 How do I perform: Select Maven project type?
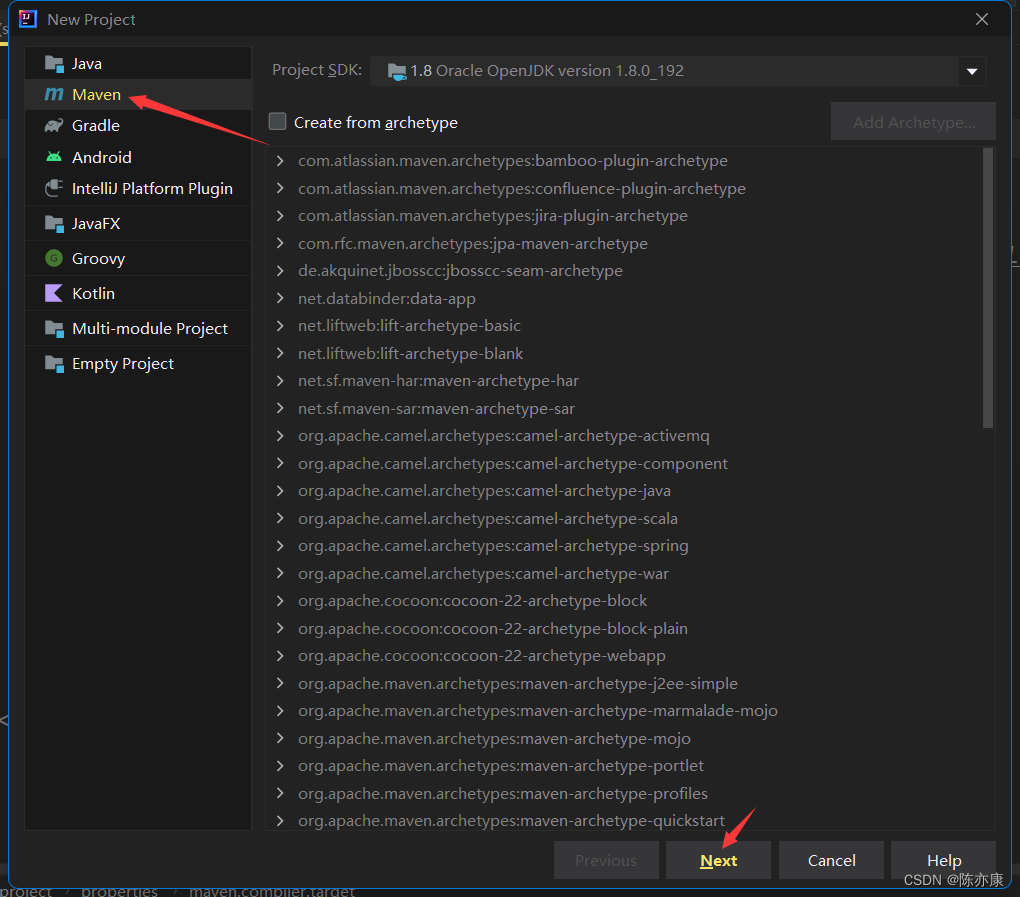click(x=138, y=94)
